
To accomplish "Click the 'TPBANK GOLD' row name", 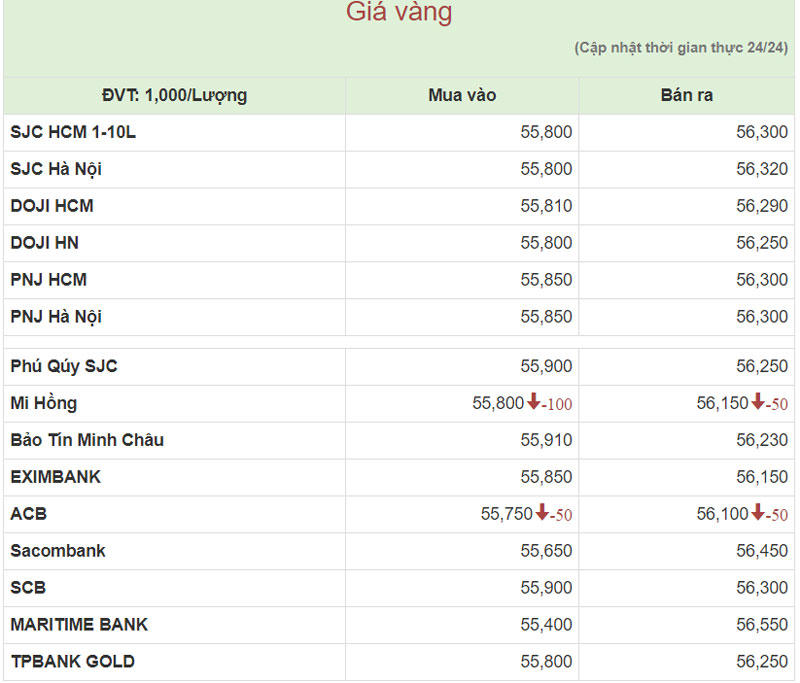I will [x=73, y=661].
